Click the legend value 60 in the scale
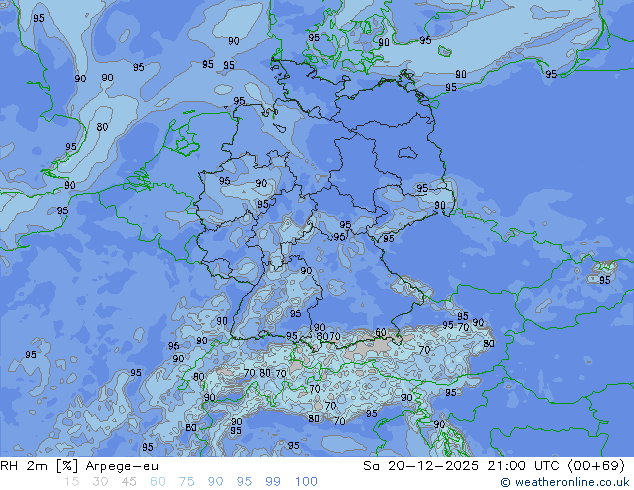Screen dimensions: 634x490 (x=158, y=482)
